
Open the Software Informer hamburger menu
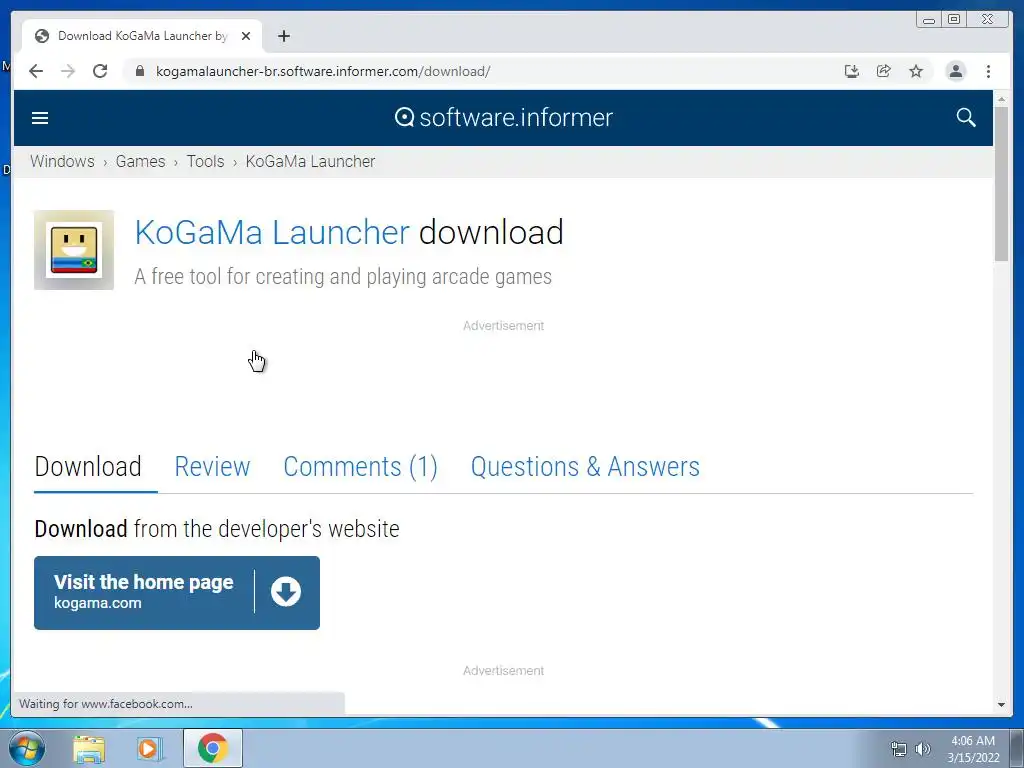pos(40,118)
